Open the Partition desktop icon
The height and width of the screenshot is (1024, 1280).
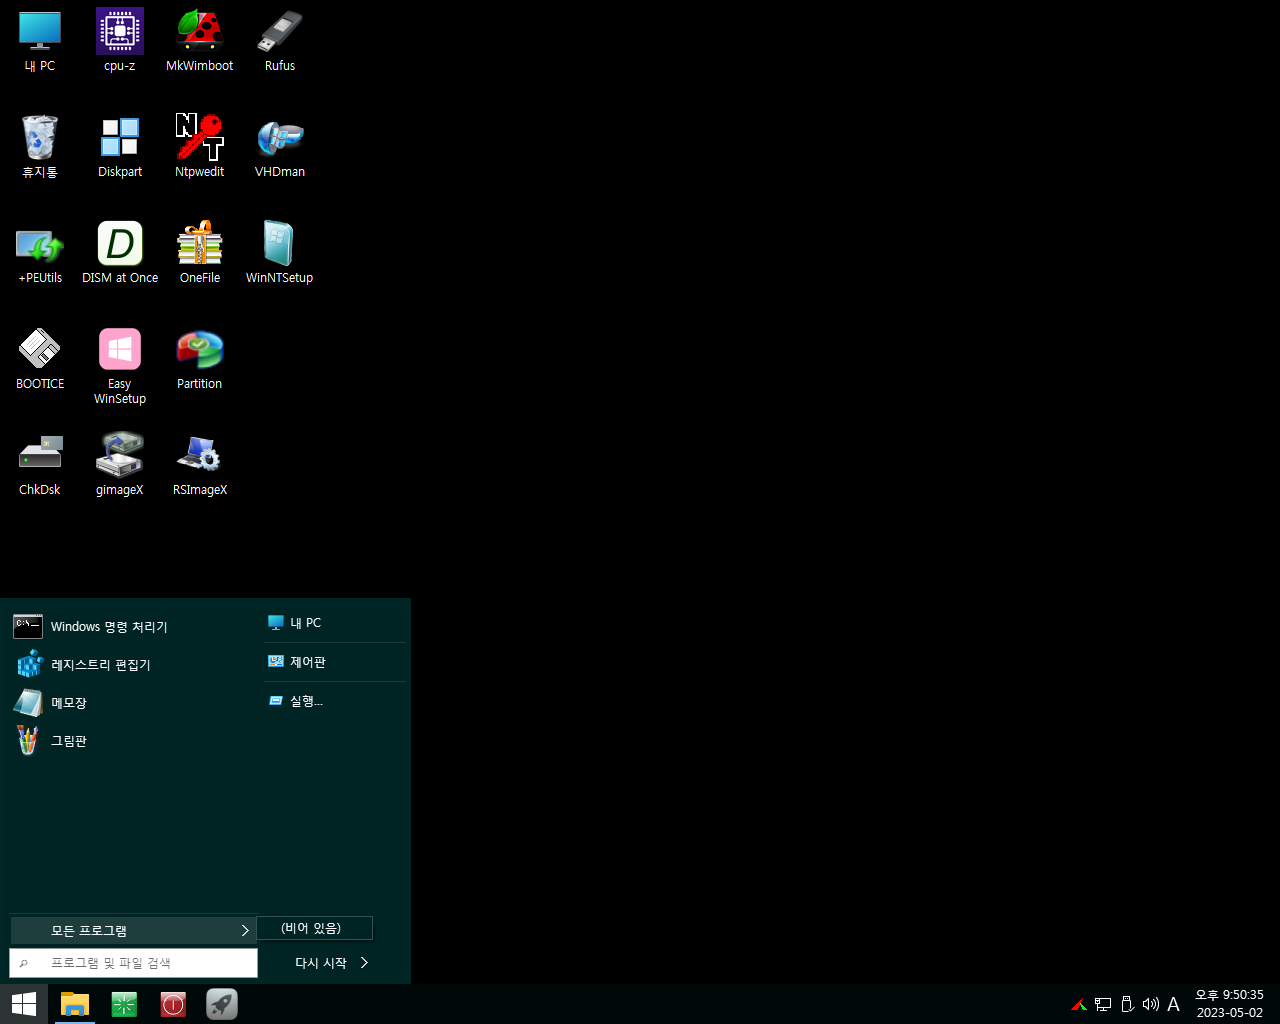[200, 359]
